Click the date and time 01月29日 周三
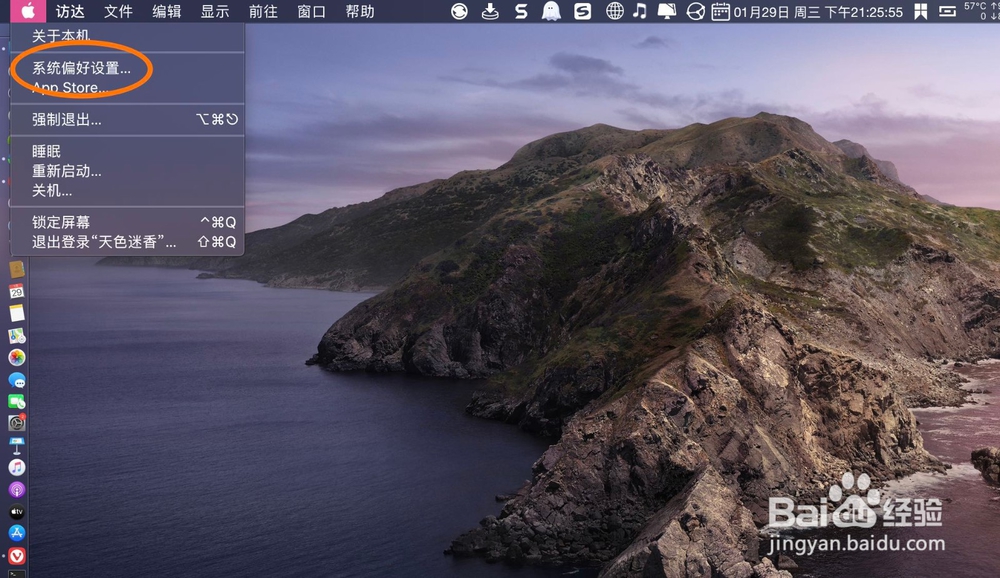Image resolution: width=1000 pixels, height=578 pixels. (x=818, y=11)
